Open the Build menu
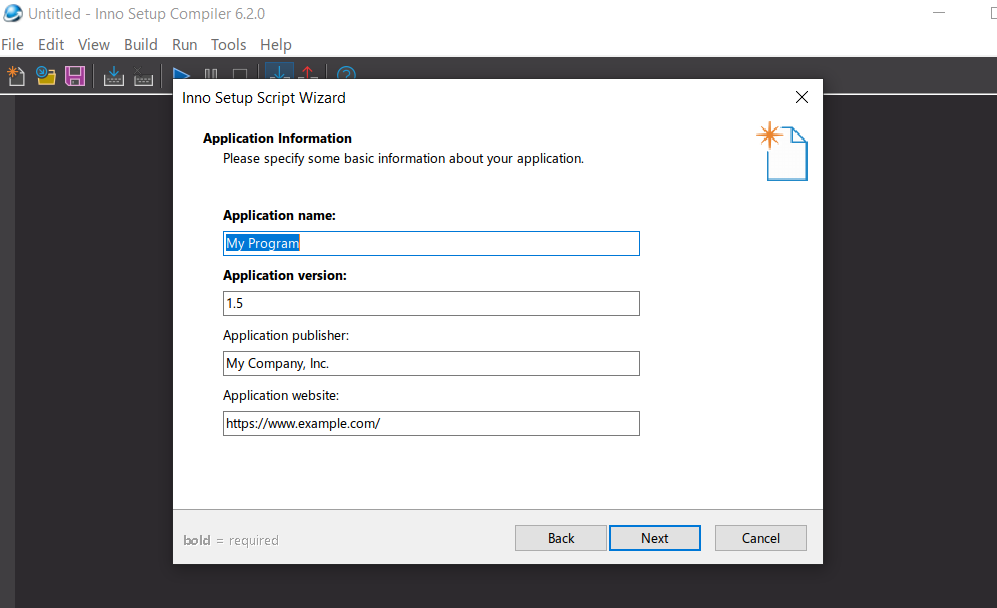The width and height of the screenshot is (997, 608). point(141,45)
